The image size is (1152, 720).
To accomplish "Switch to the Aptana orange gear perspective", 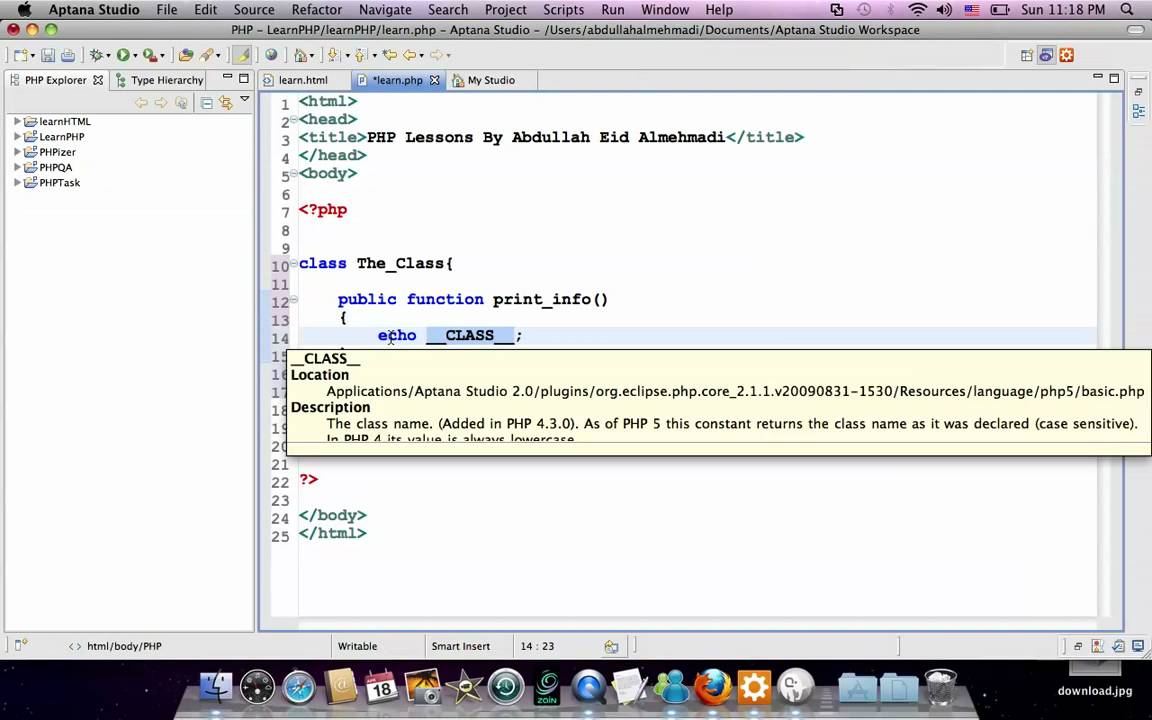I will coord(1067,55).
